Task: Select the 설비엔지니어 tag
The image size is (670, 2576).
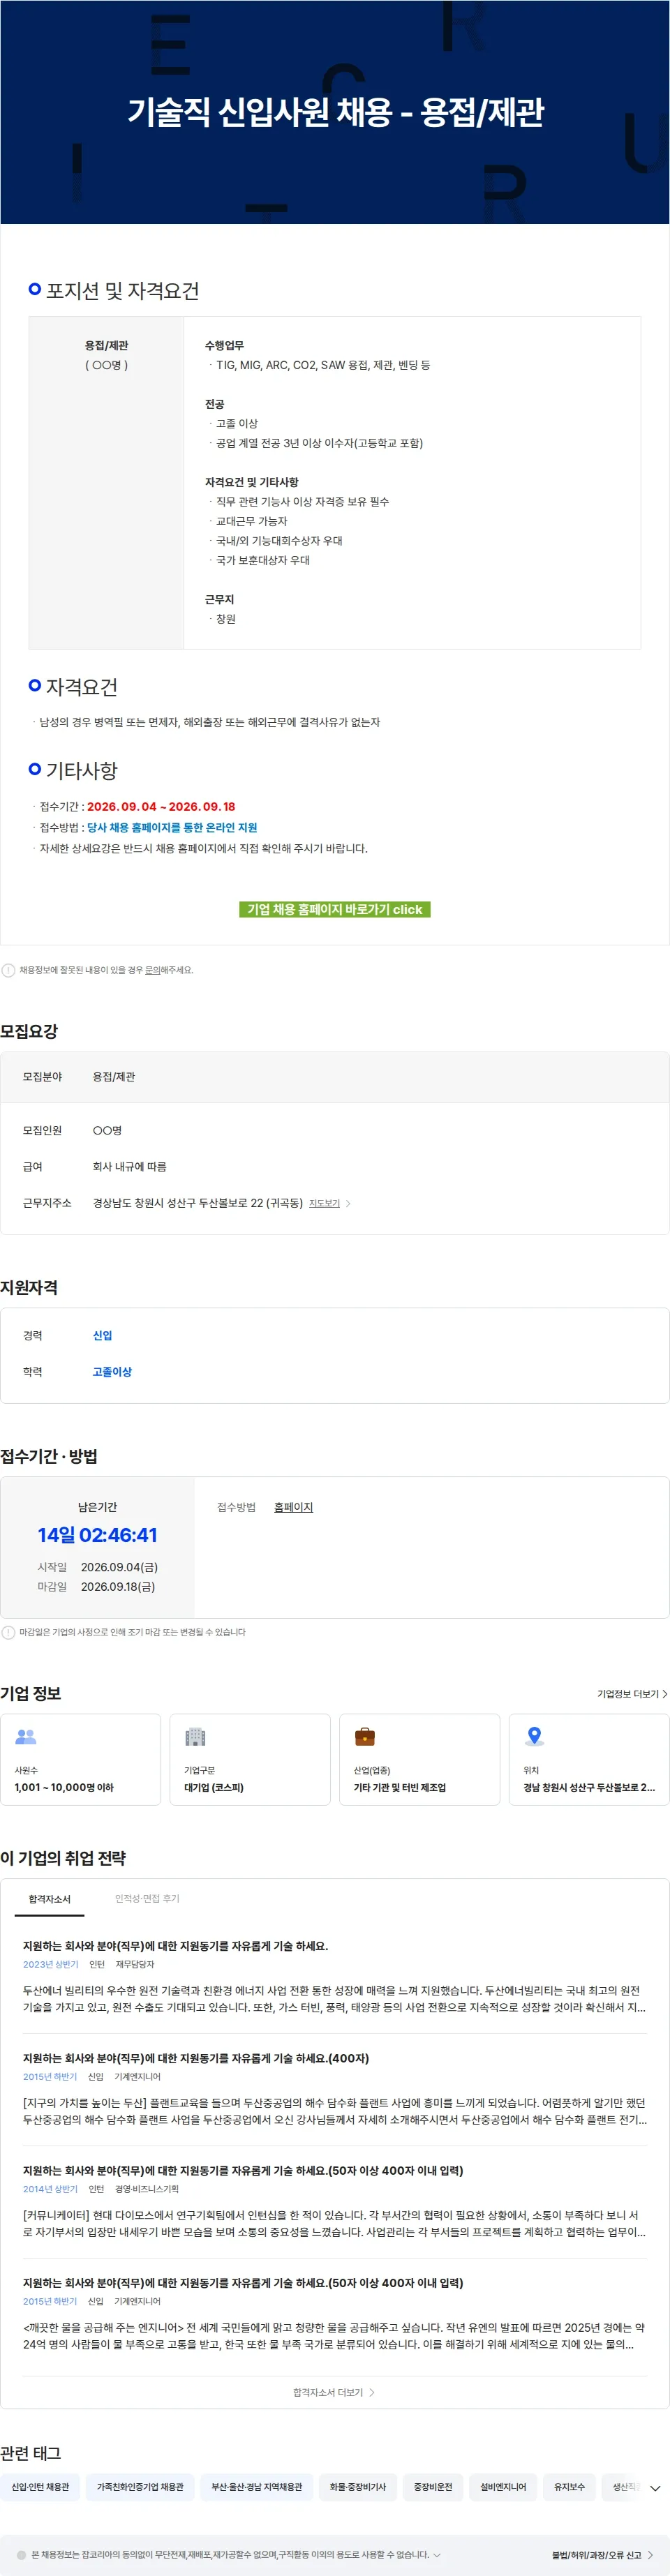Action: [503, 2486]
